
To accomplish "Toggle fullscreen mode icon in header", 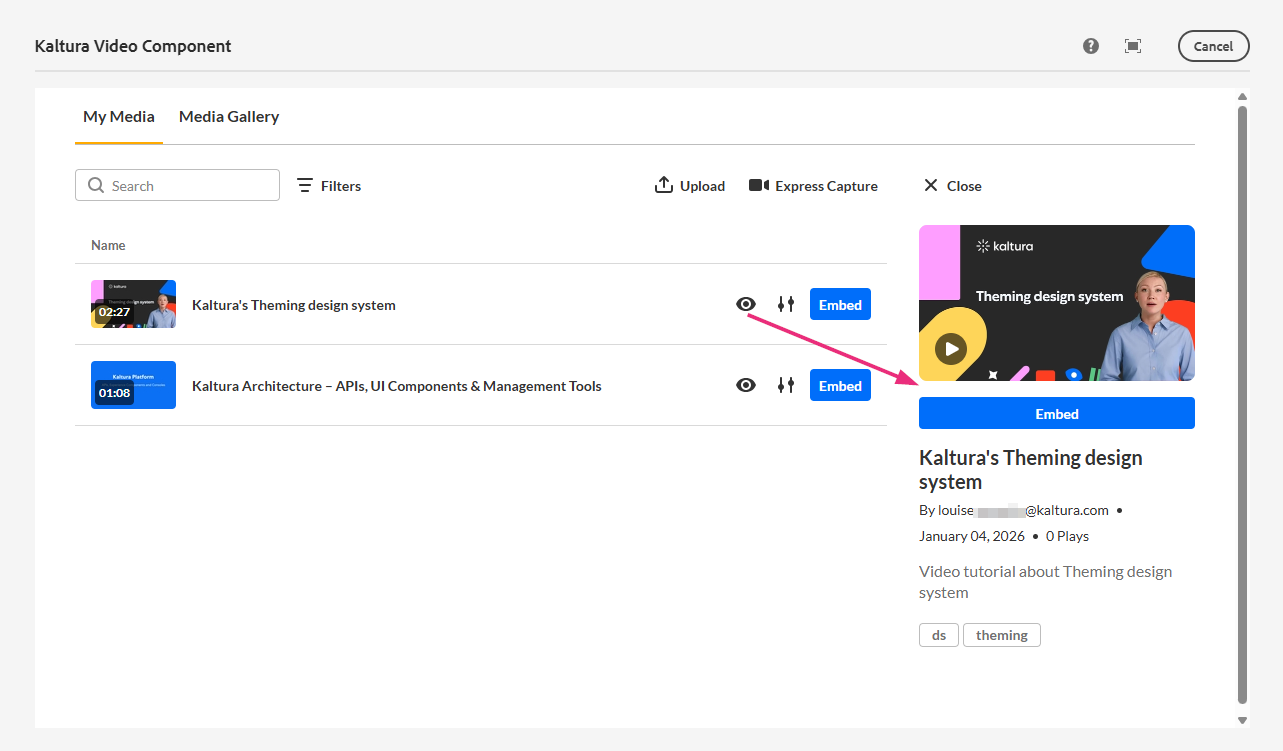I will click(x=1133, y=46).
